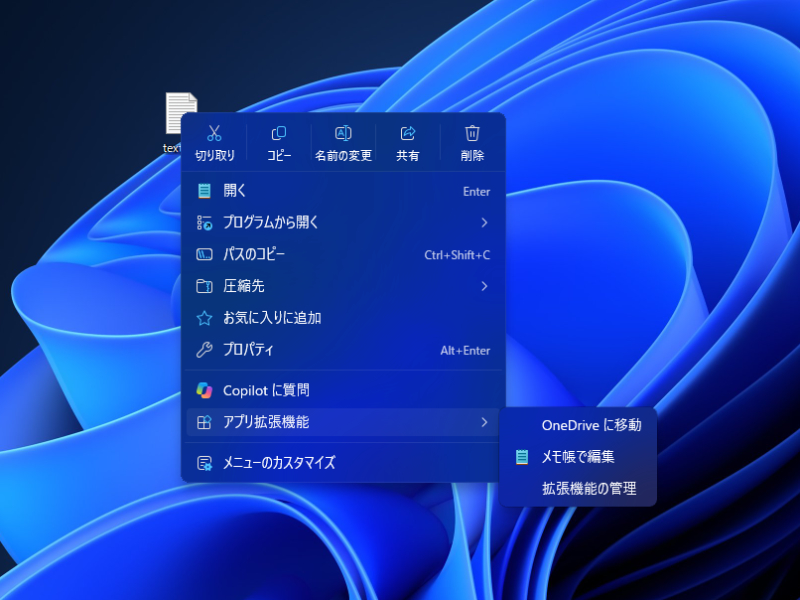Choose Copilot に質問 menu entry

343,390
